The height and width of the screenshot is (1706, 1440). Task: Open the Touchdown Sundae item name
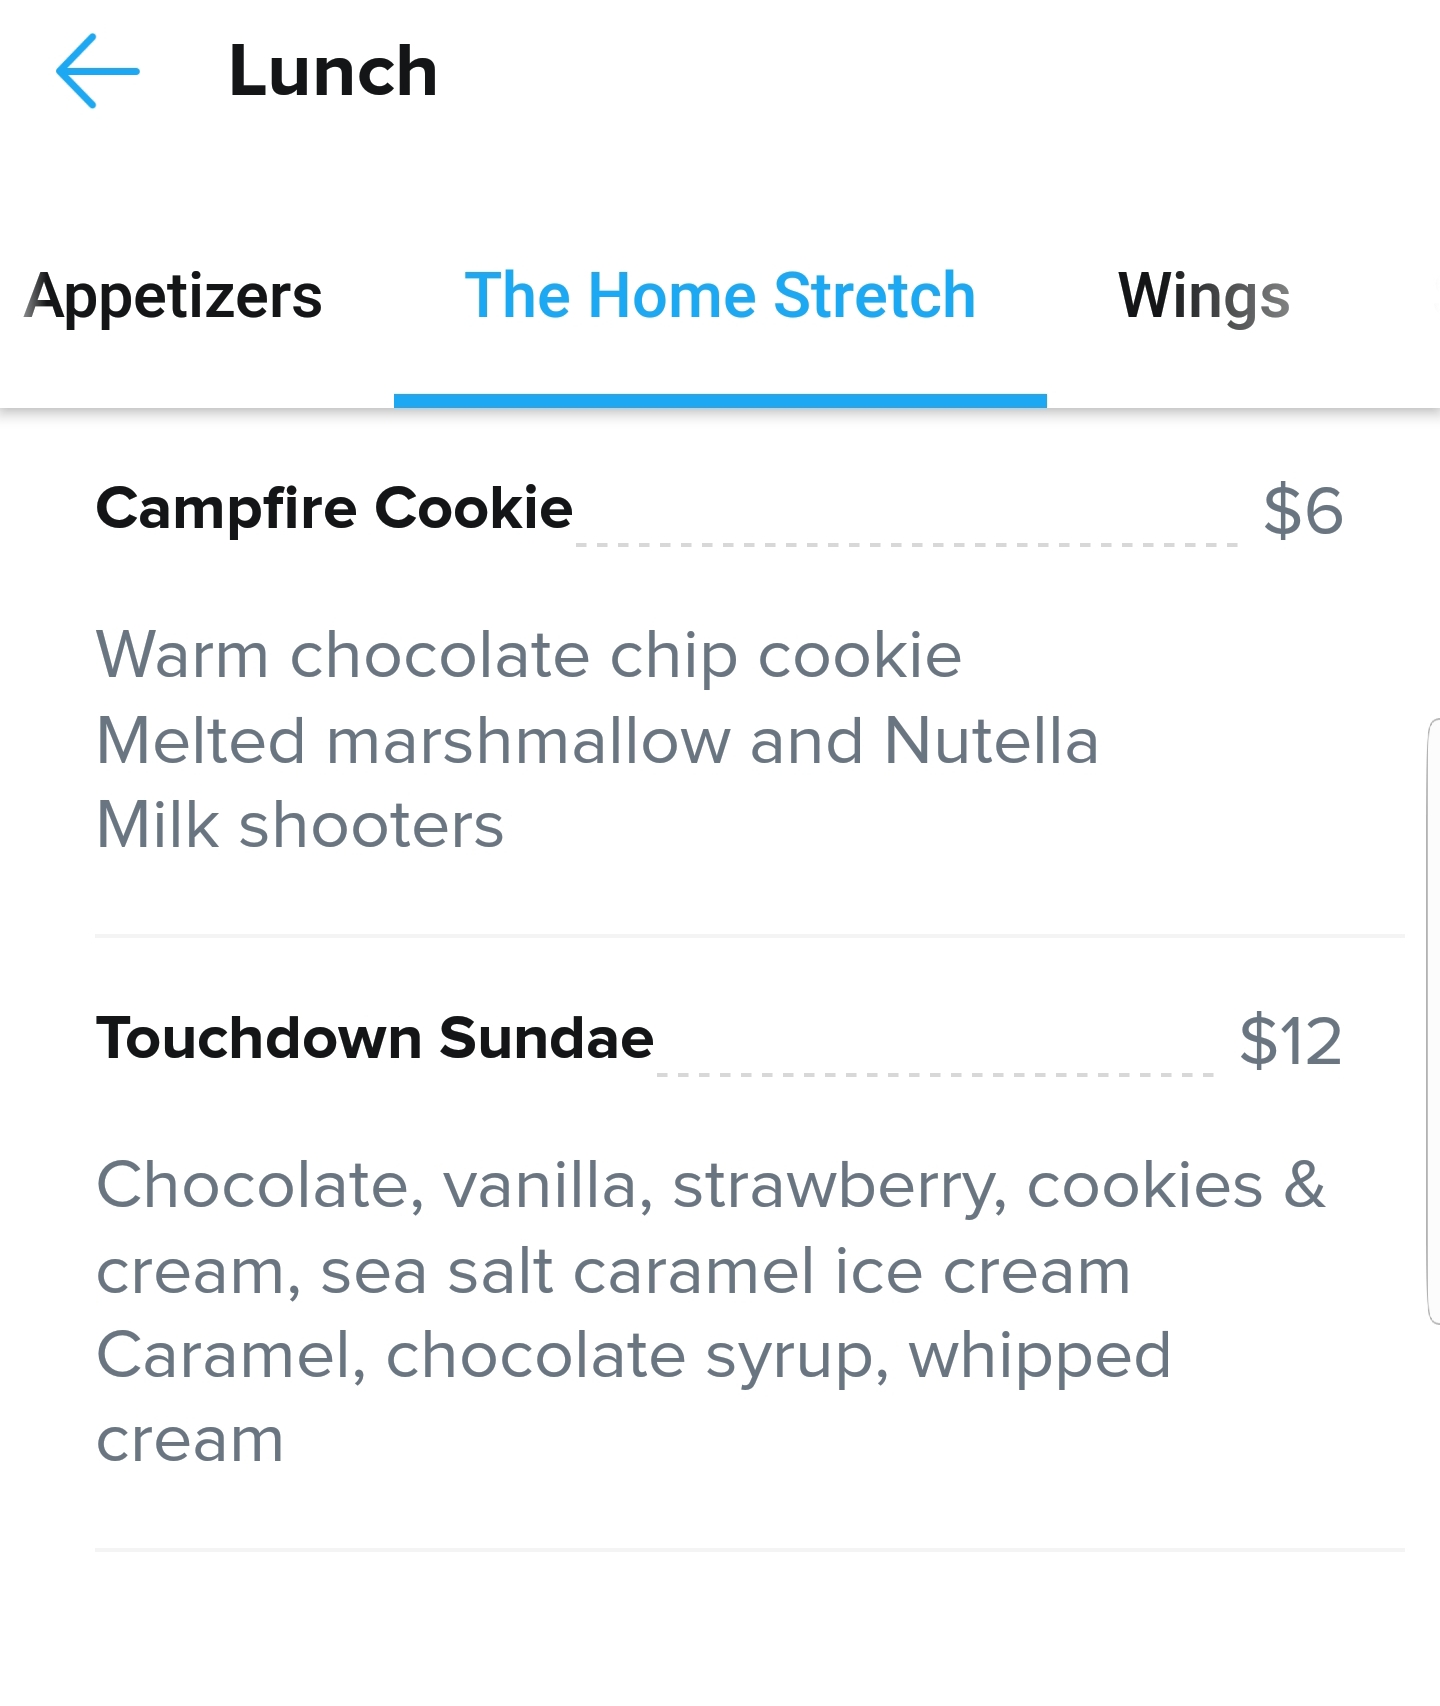click(375, 1038)
